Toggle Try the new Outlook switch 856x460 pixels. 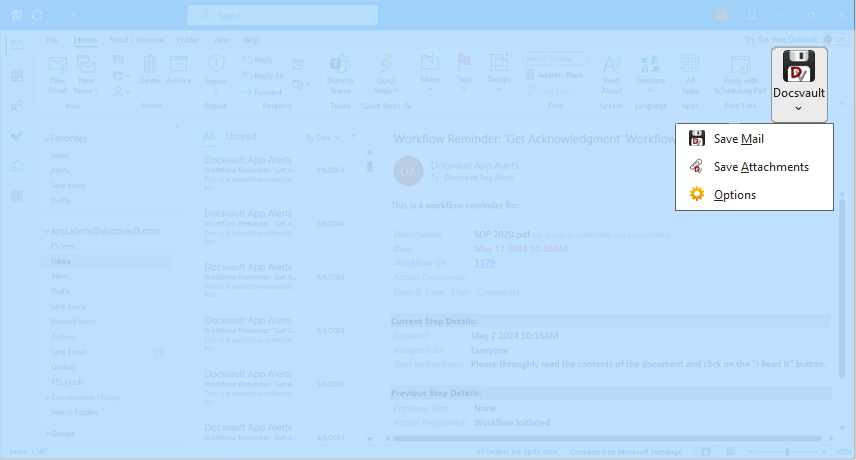[x=835, y=39]
